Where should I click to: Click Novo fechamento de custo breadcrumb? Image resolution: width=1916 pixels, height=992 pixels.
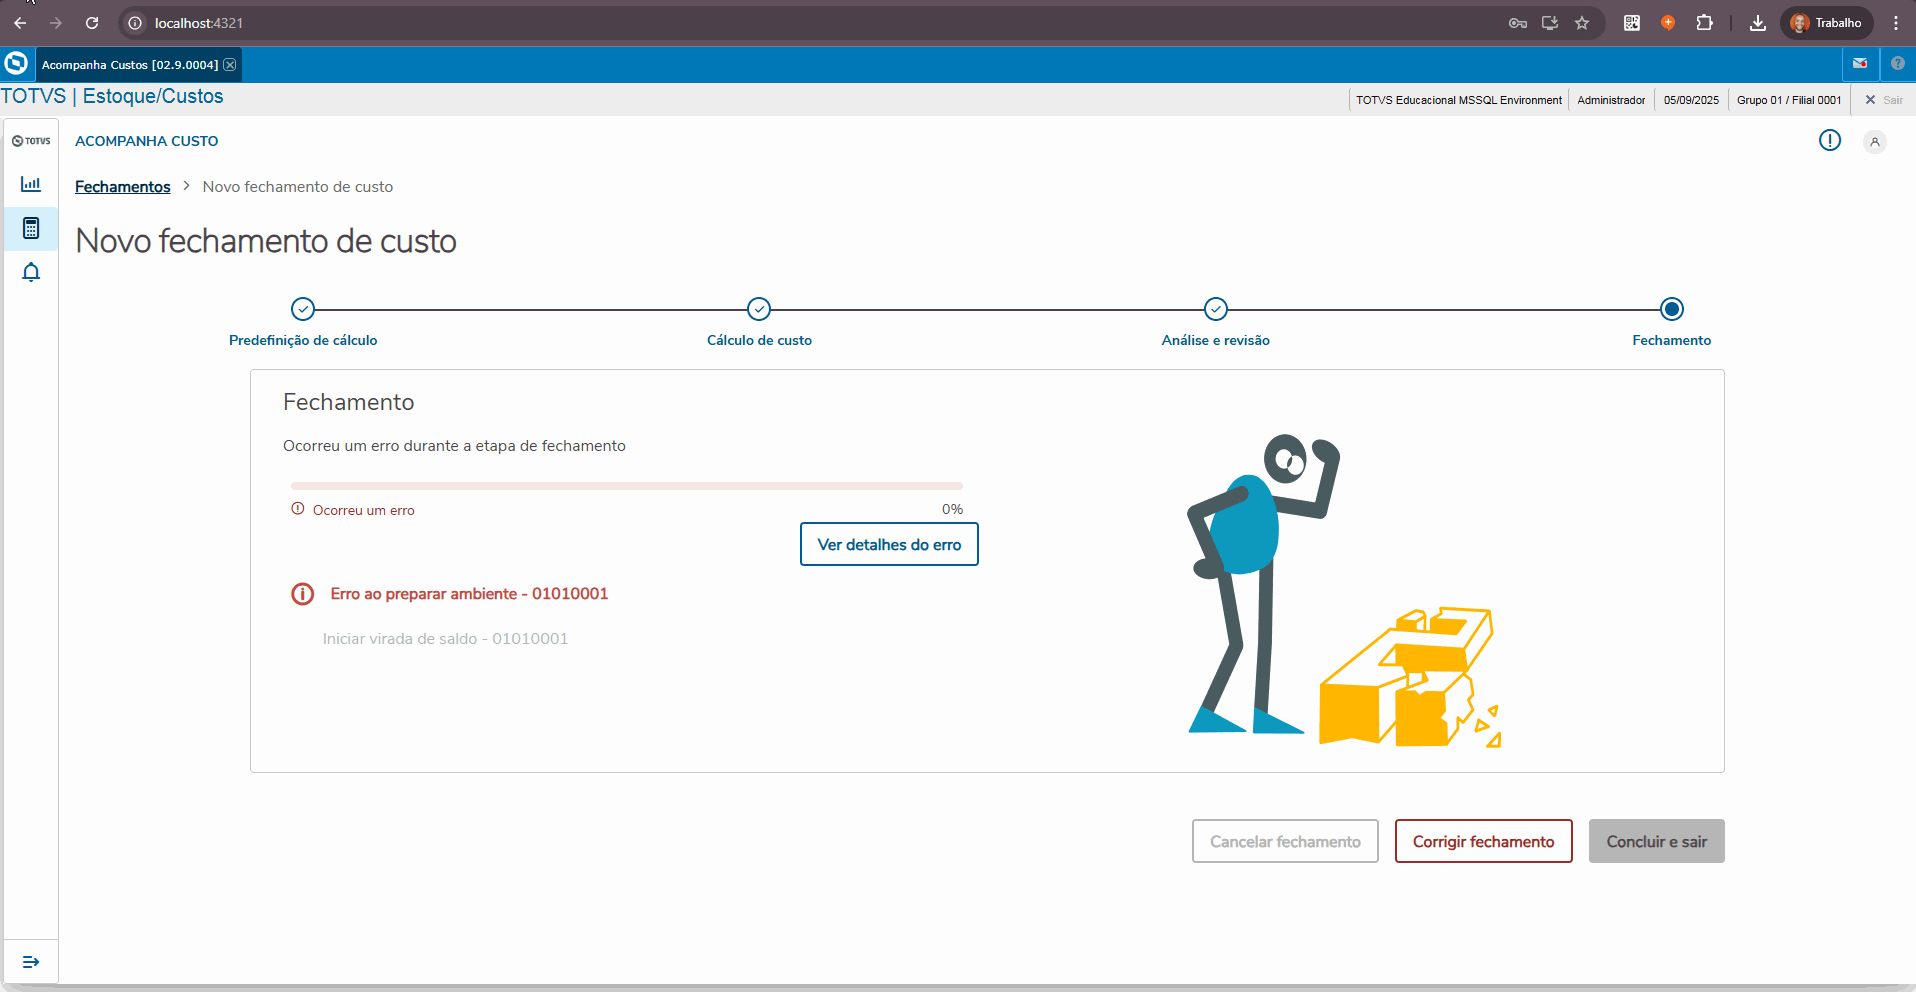[x=298, y=187]
